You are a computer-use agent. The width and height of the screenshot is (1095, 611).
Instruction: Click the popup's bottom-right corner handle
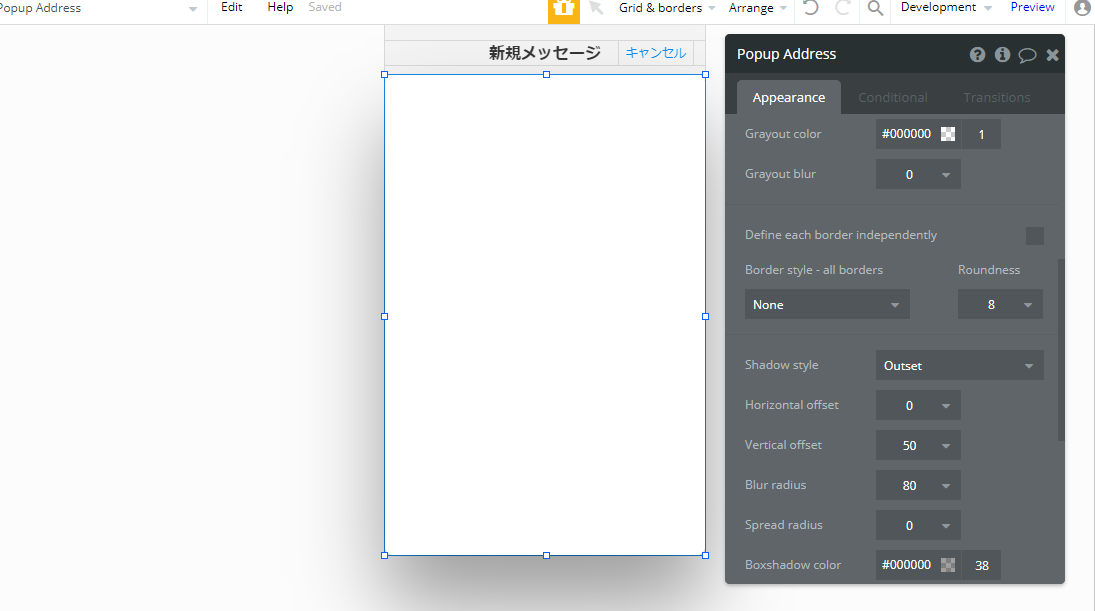[x=705, y=555]
